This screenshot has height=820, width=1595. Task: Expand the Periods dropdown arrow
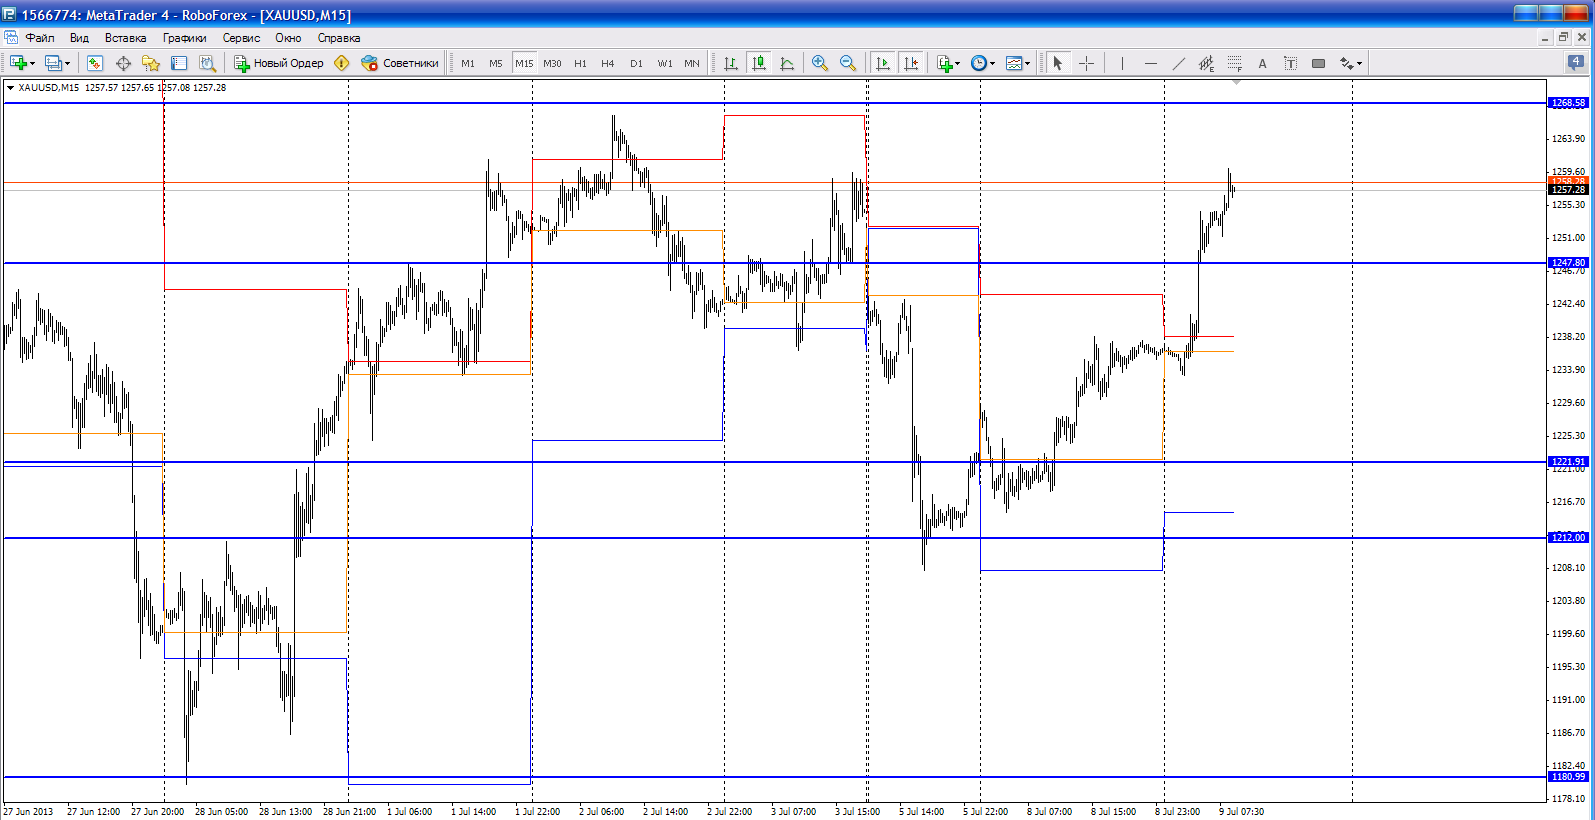coord(992,63)
